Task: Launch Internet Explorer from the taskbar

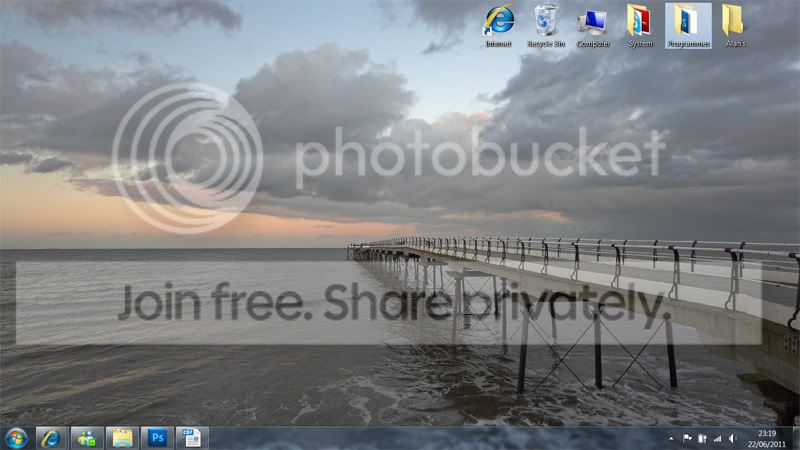Action: [51, 437]
